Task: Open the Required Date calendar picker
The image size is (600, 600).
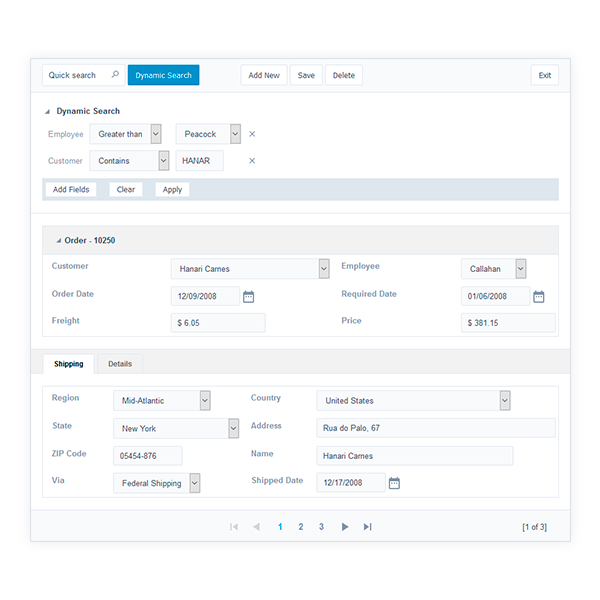Action: (x=538, y=296)
